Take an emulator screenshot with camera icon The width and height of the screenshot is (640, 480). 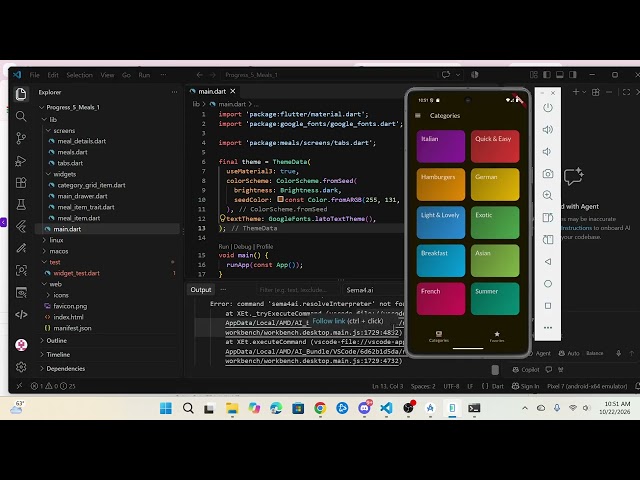[548, 174]
